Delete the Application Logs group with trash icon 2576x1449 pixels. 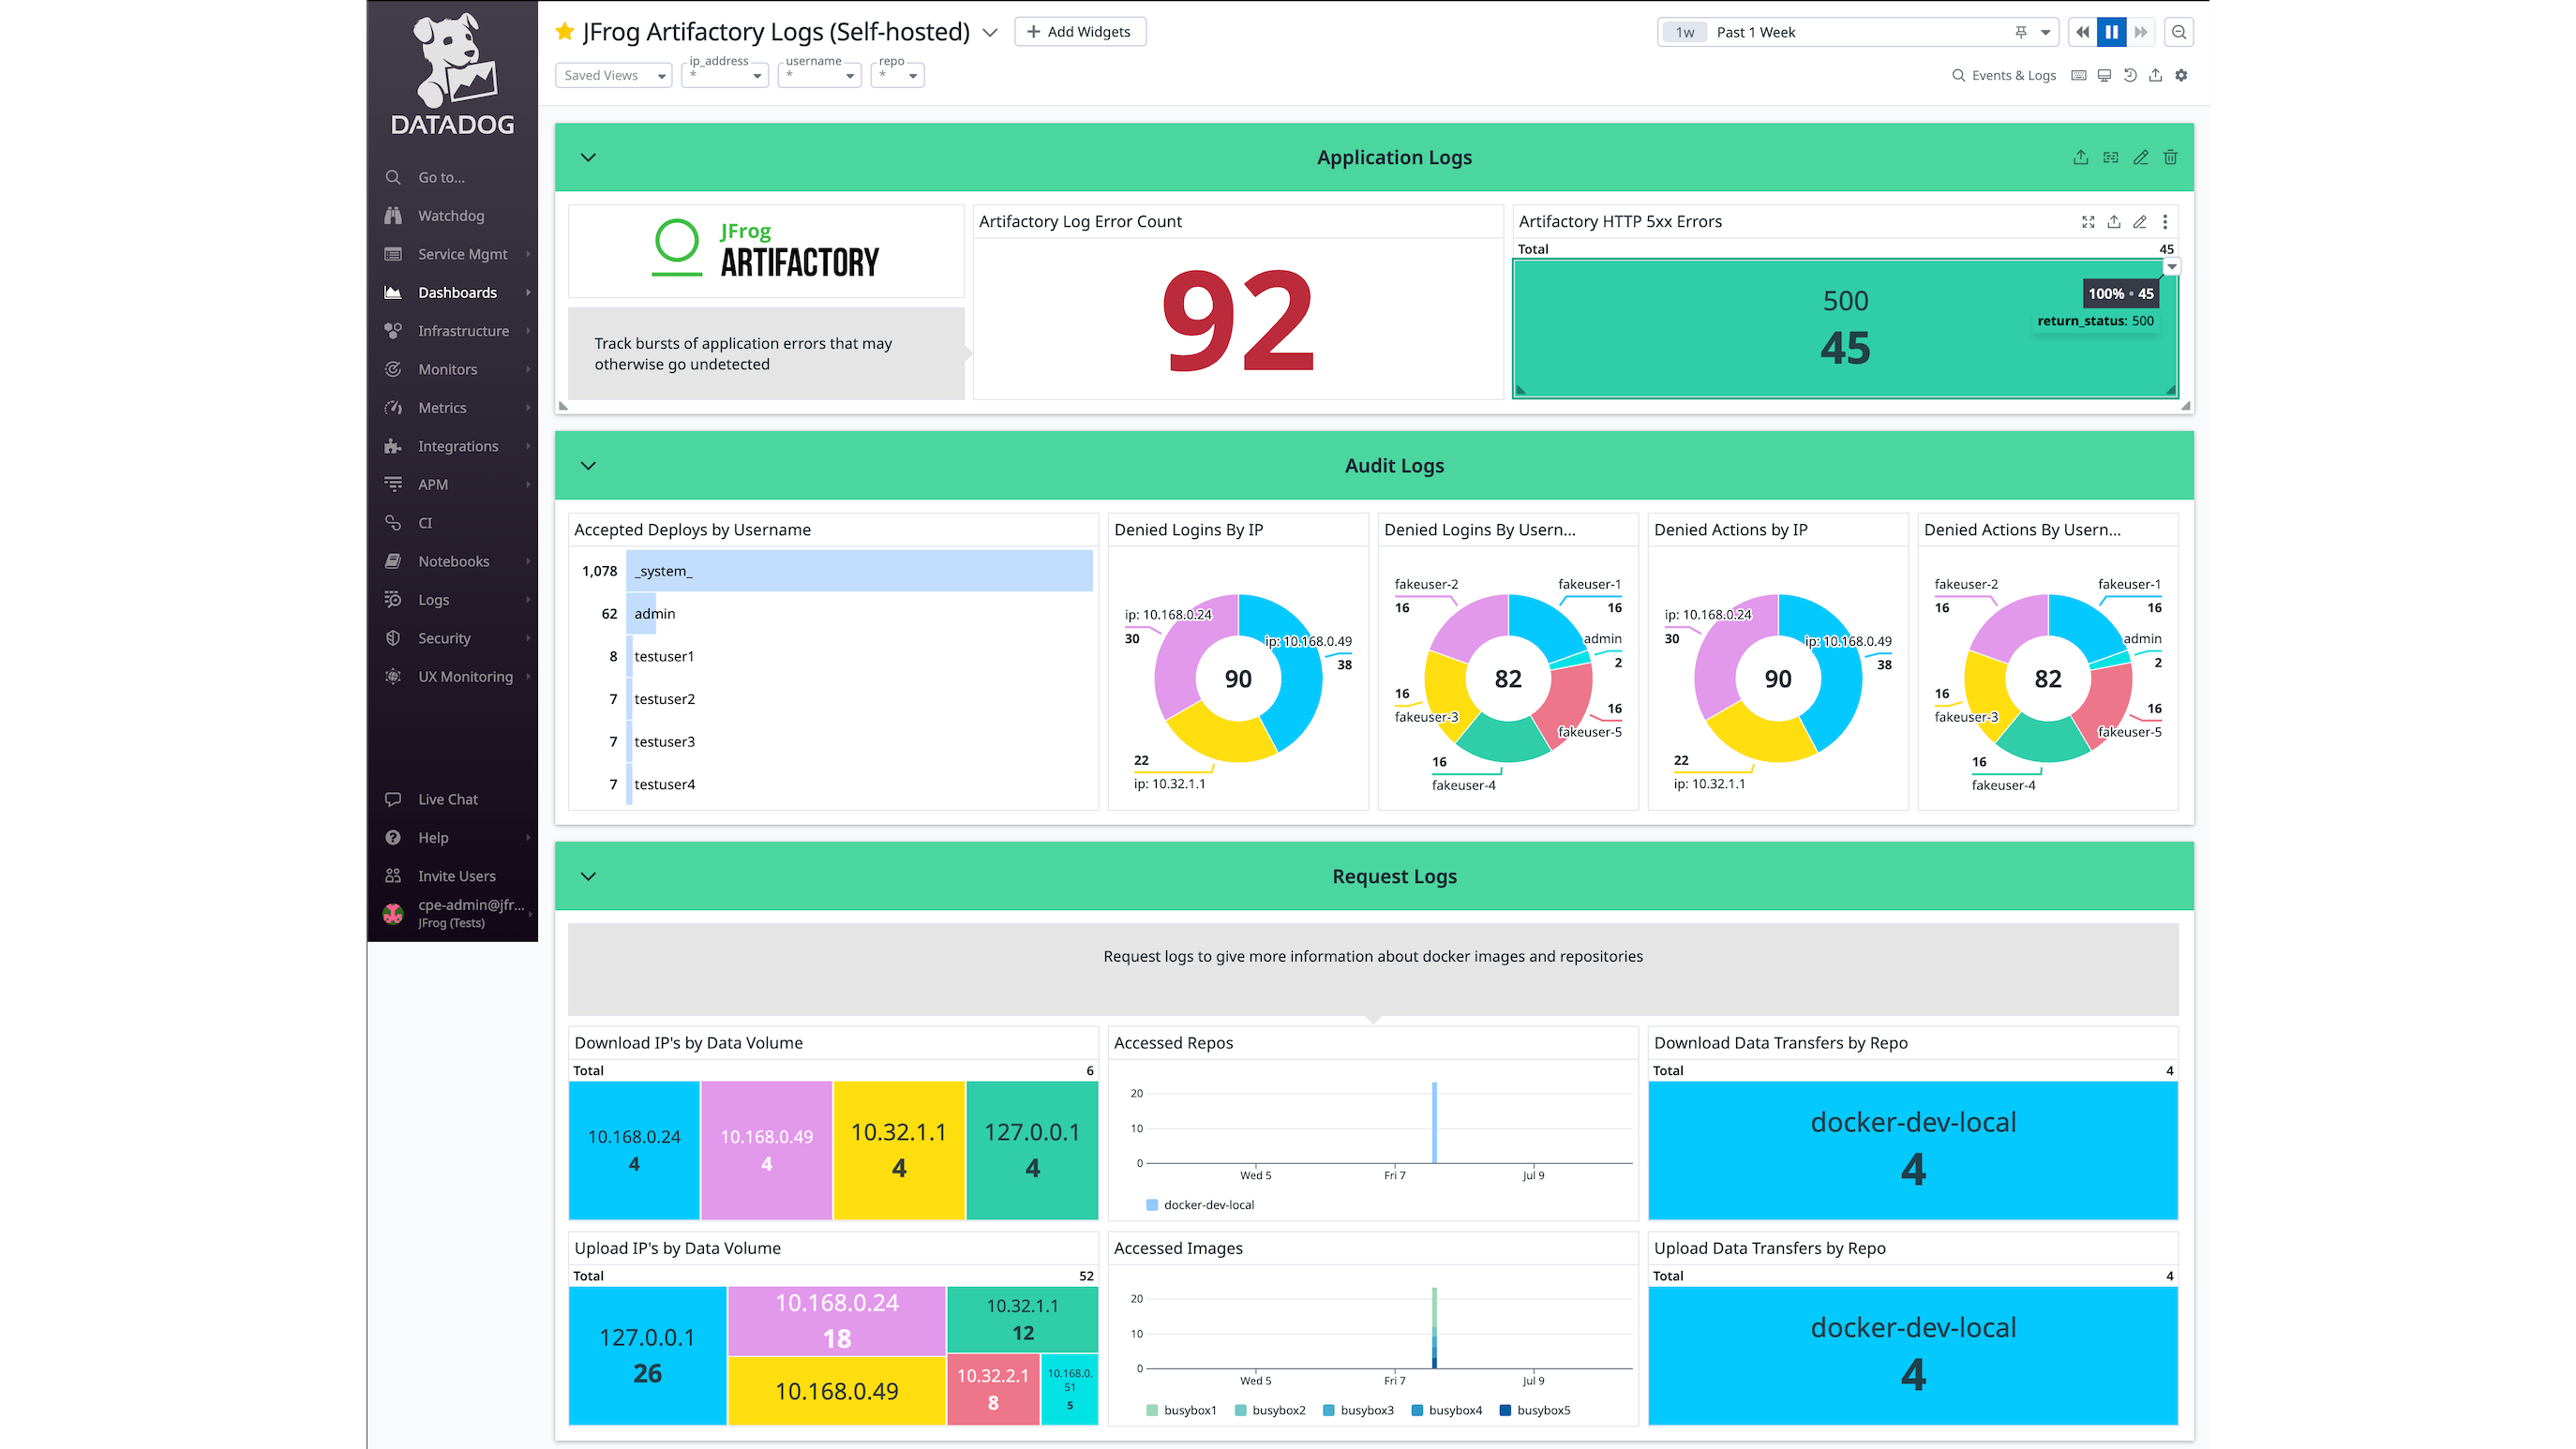click(2170, 157)
